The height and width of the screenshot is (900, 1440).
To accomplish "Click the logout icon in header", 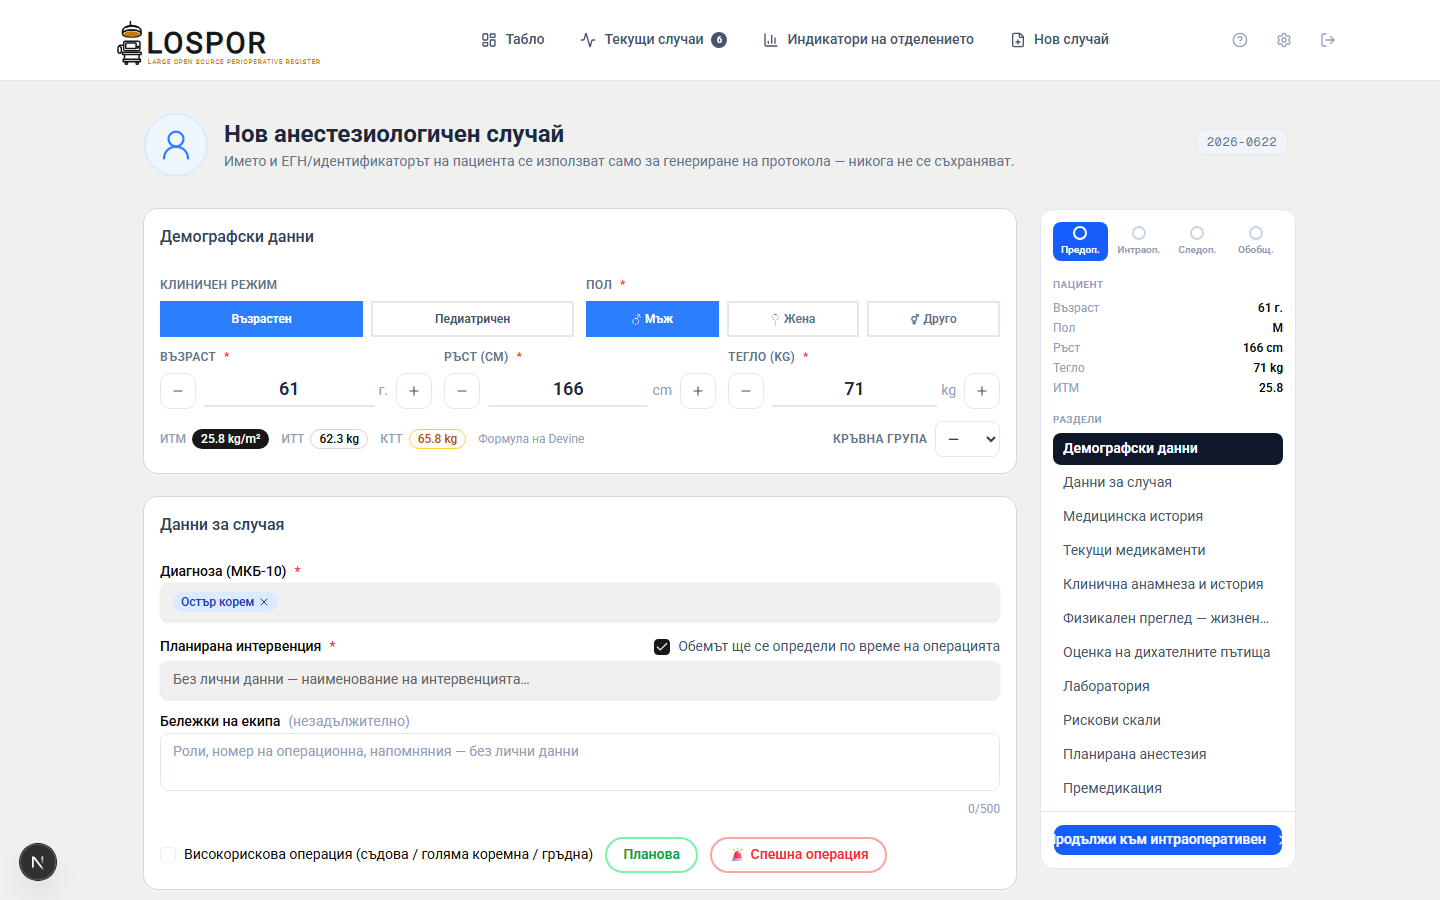I will point(1328,40).
